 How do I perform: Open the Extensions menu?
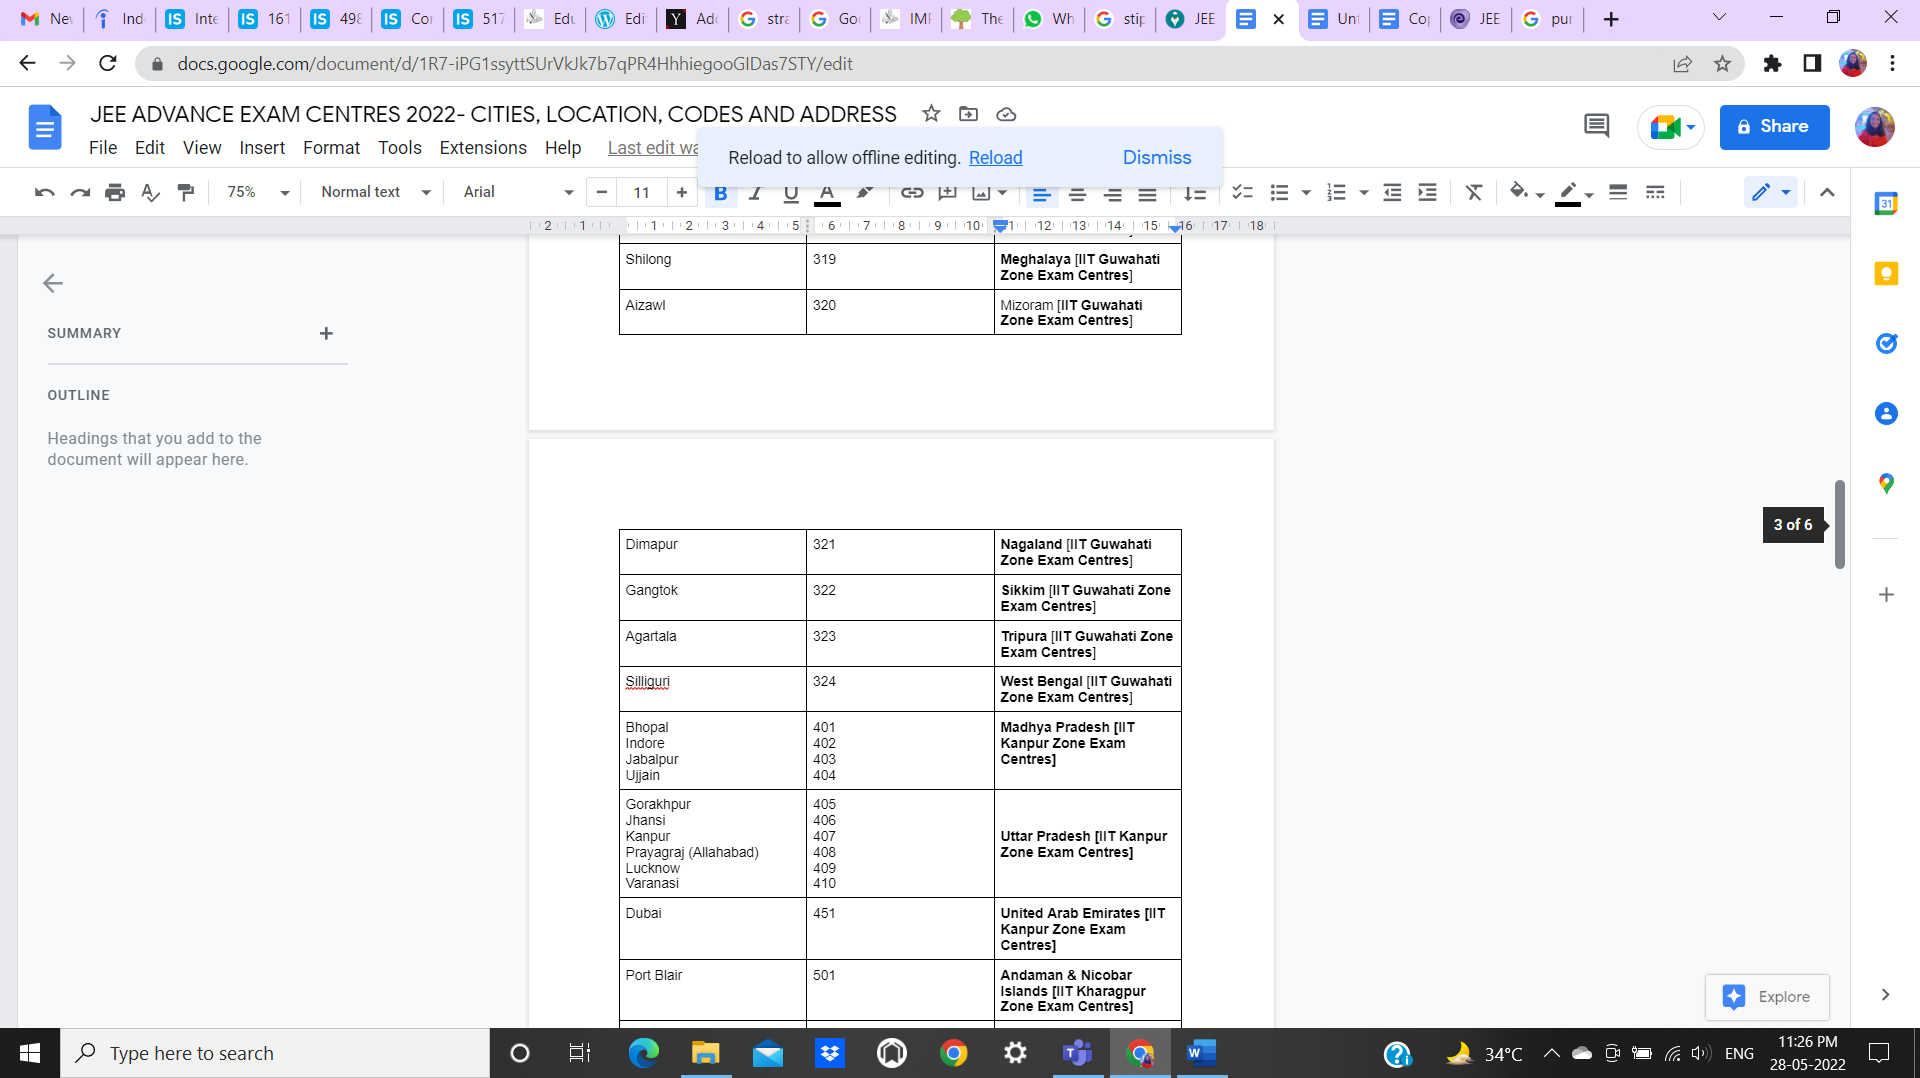click(x=483, y=148)
